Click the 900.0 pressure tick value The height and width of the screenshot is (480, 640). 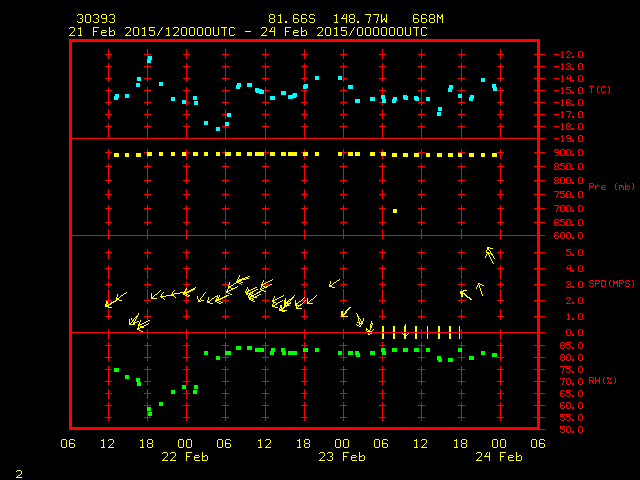coord(568,153)
